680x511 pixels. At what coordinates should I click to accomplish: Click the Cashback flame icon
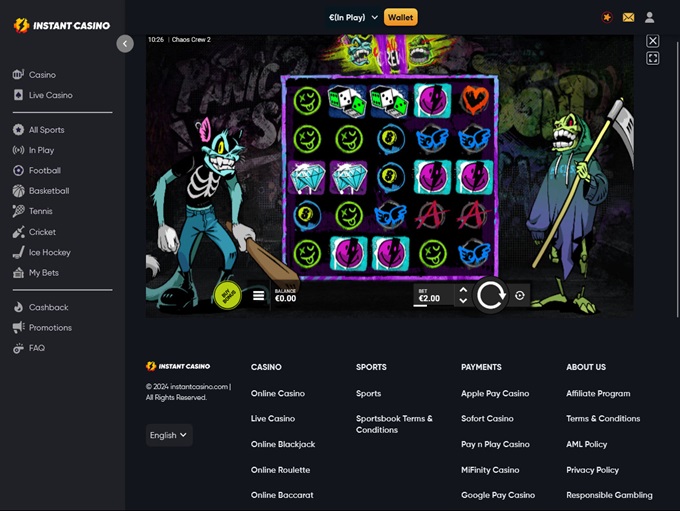coord(18,307)
